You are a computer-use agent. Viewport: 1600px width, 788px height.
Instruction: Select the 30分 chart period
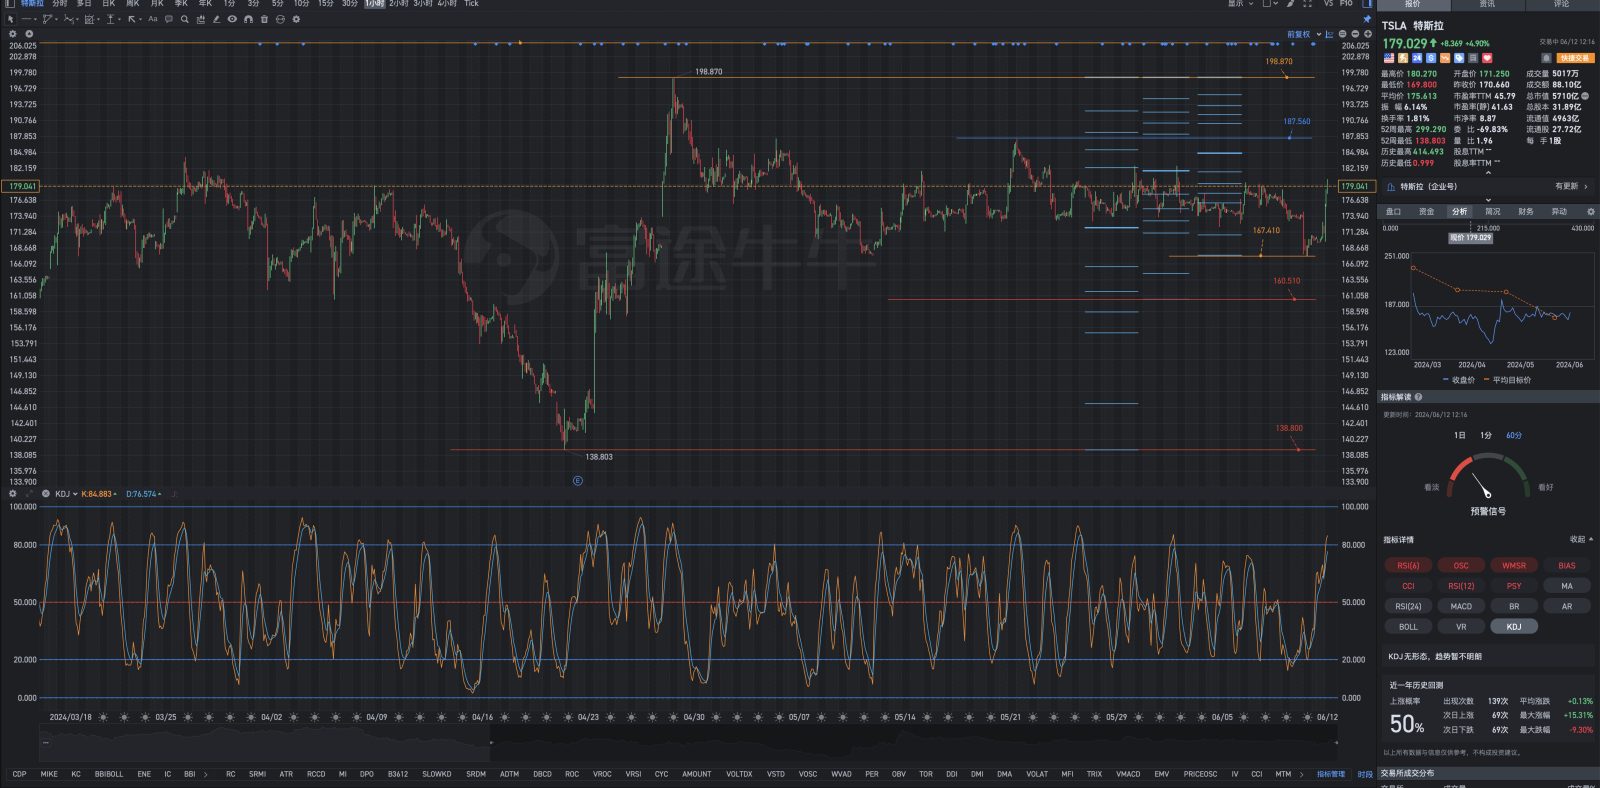pyautogui.click(x=350, y=4)
